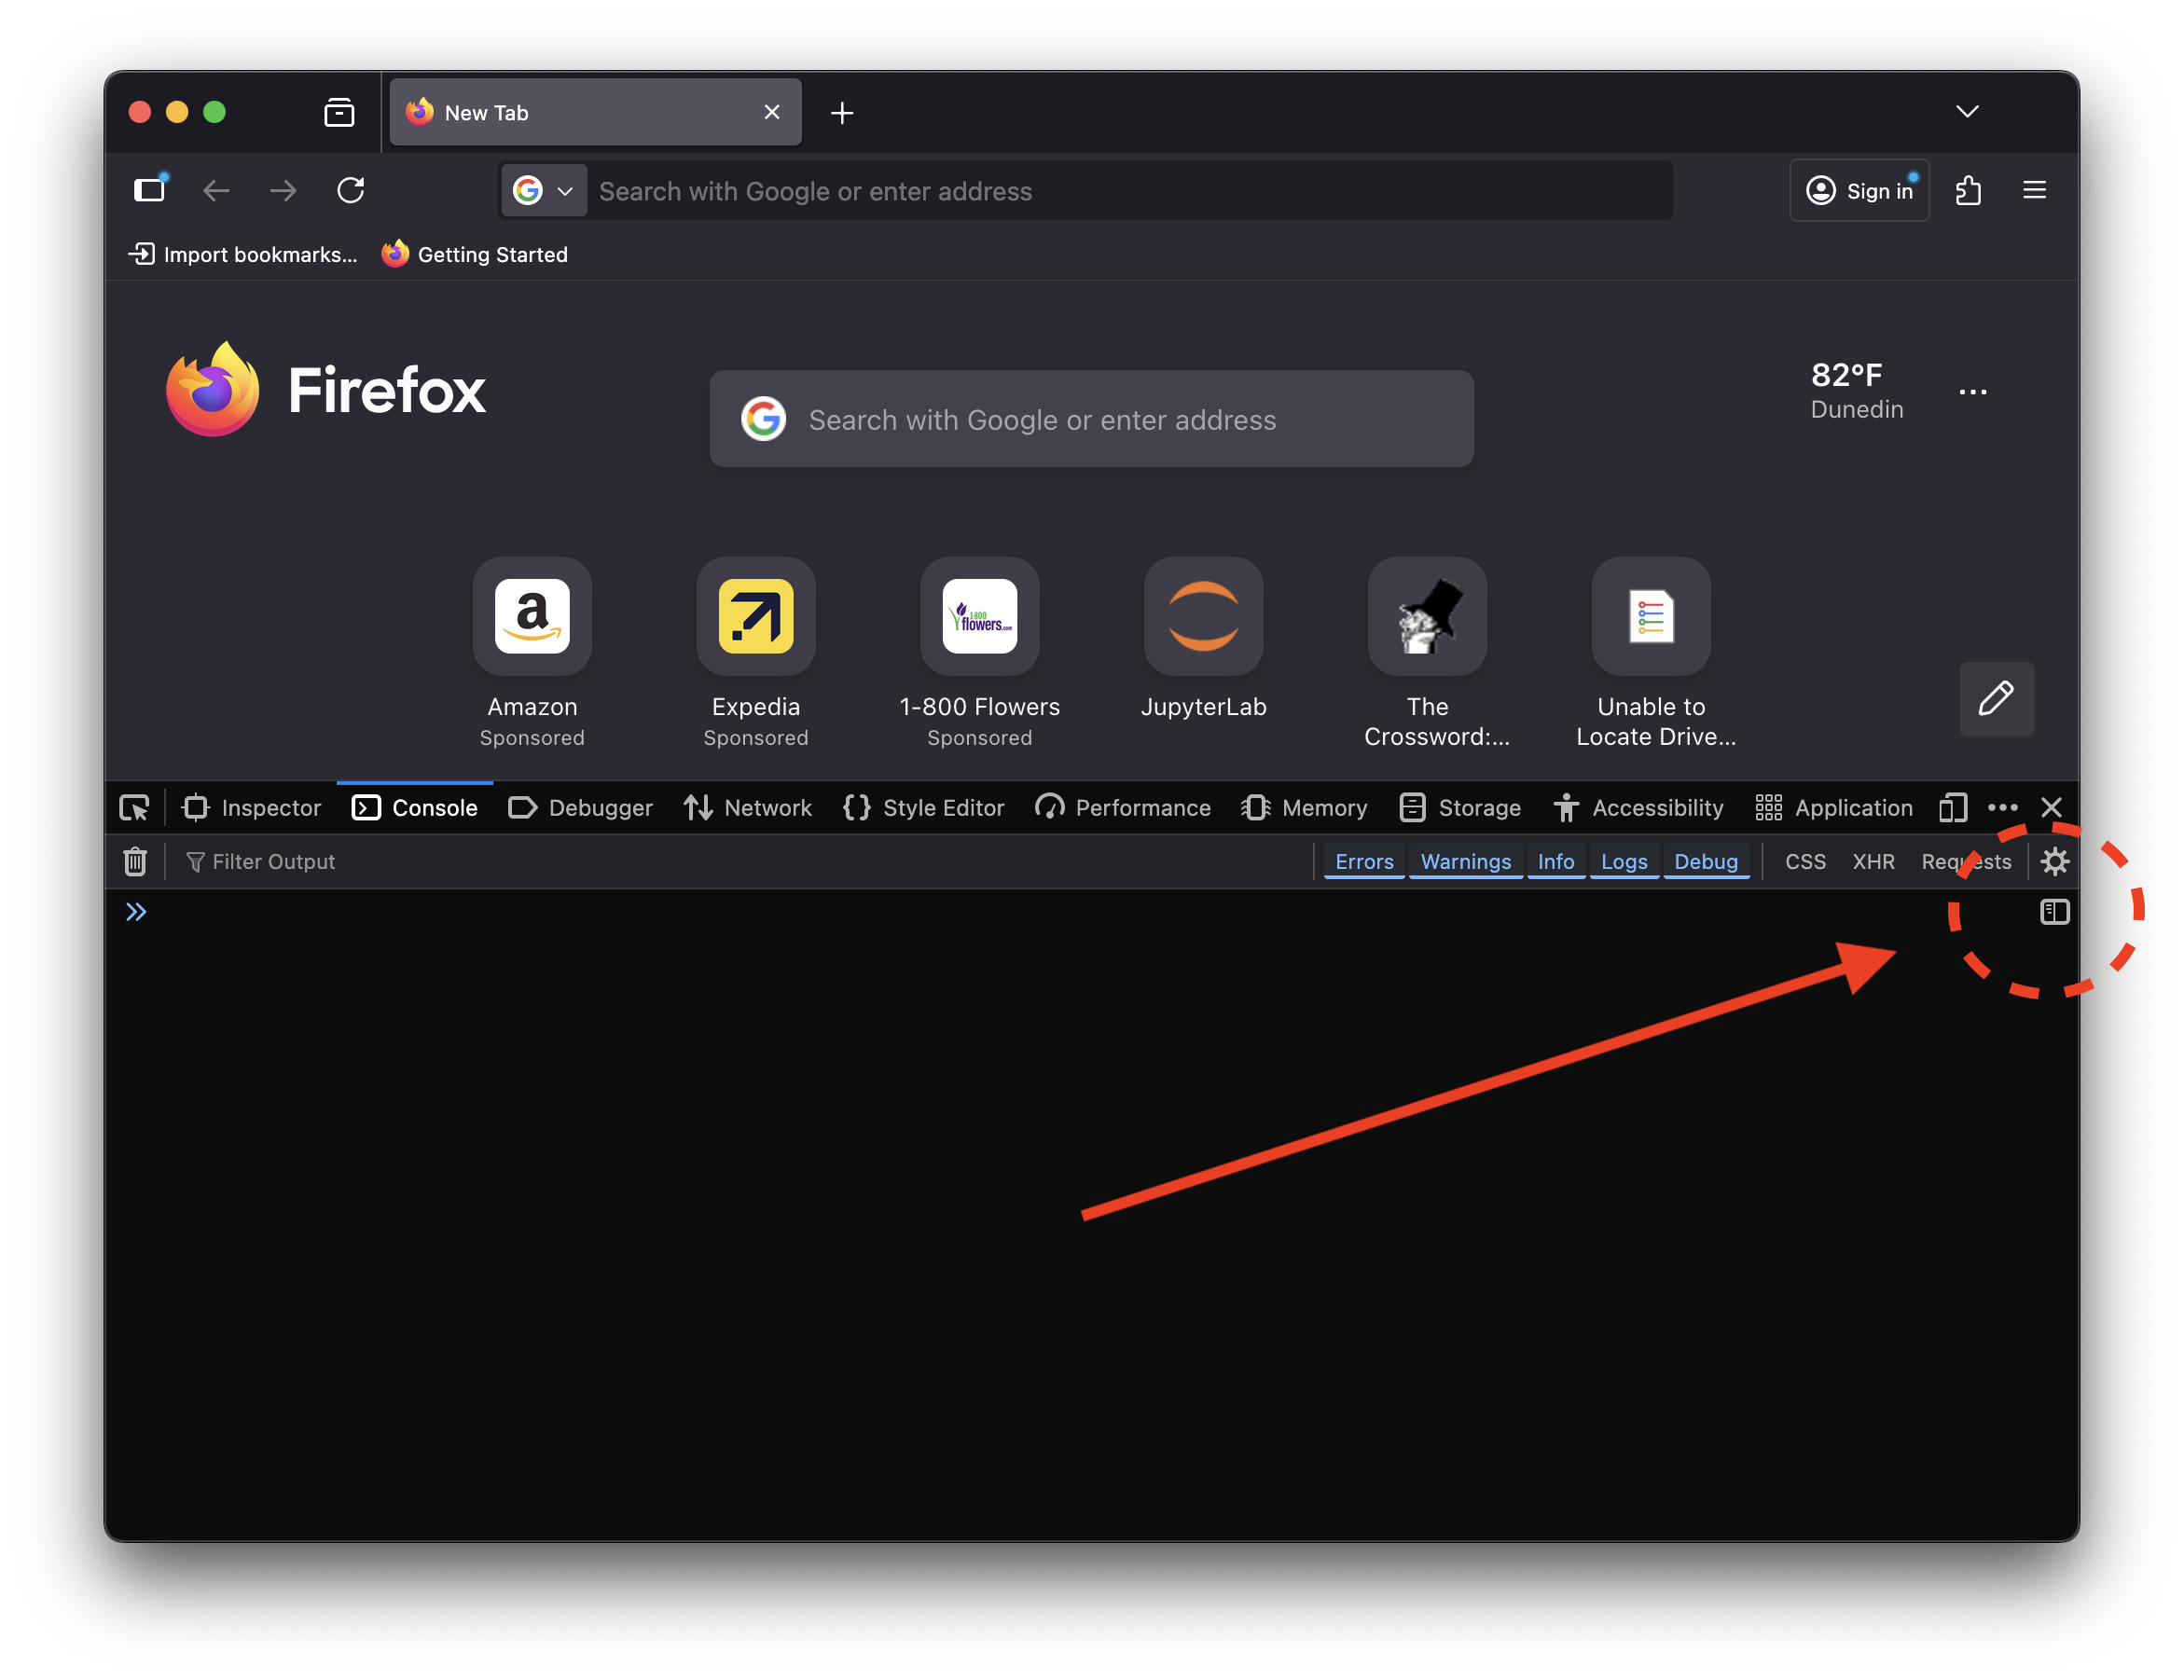Image resolution: width=2184 pixels, height=1680 pixels.
Task: Enable the CSS console filter
Action: point(1804,861)
